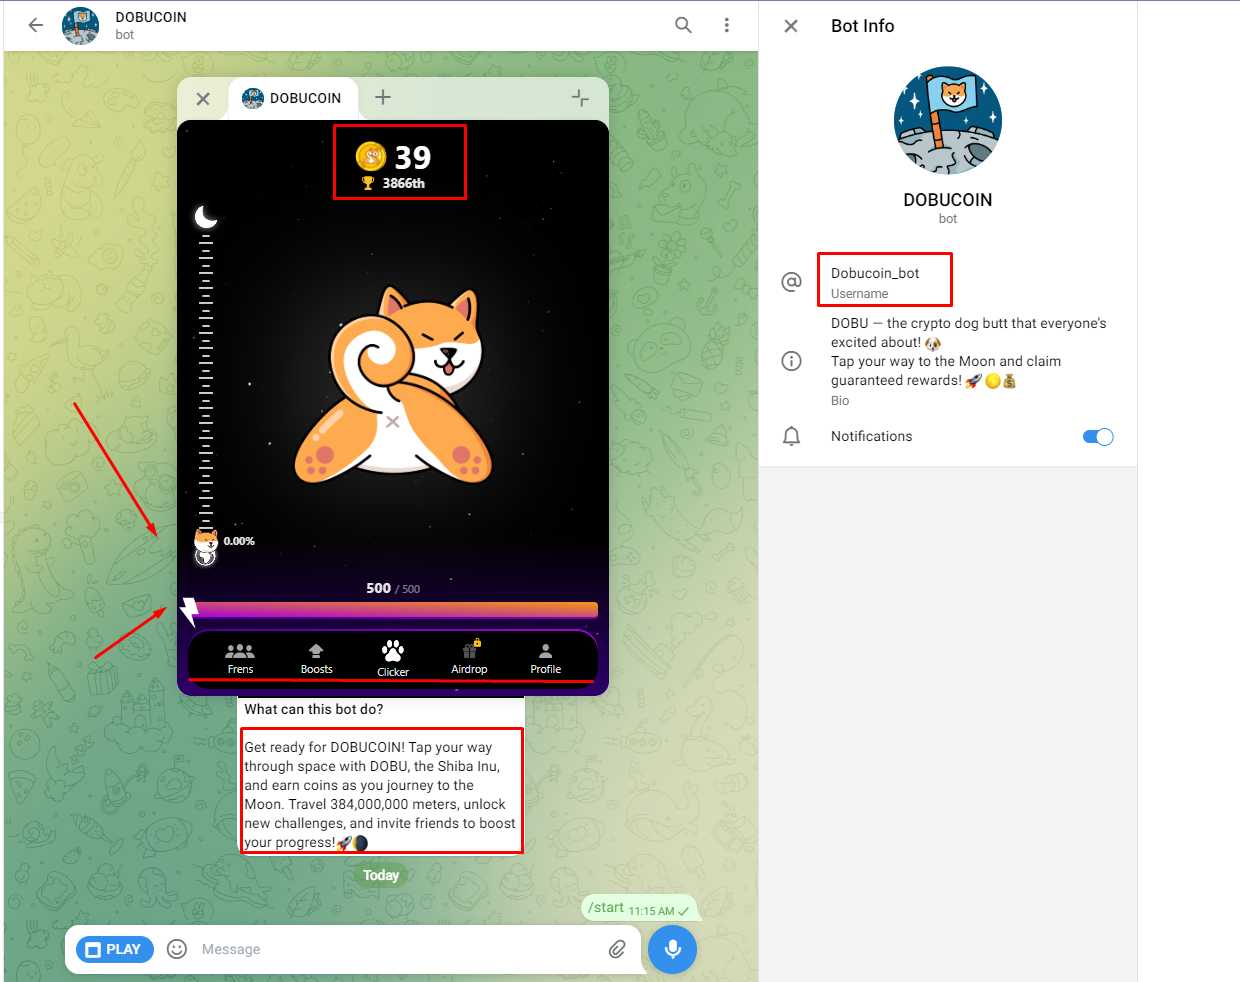Open the Boosts tab
This screenshot has width=1240, height=982.
(x=317, y=658)
